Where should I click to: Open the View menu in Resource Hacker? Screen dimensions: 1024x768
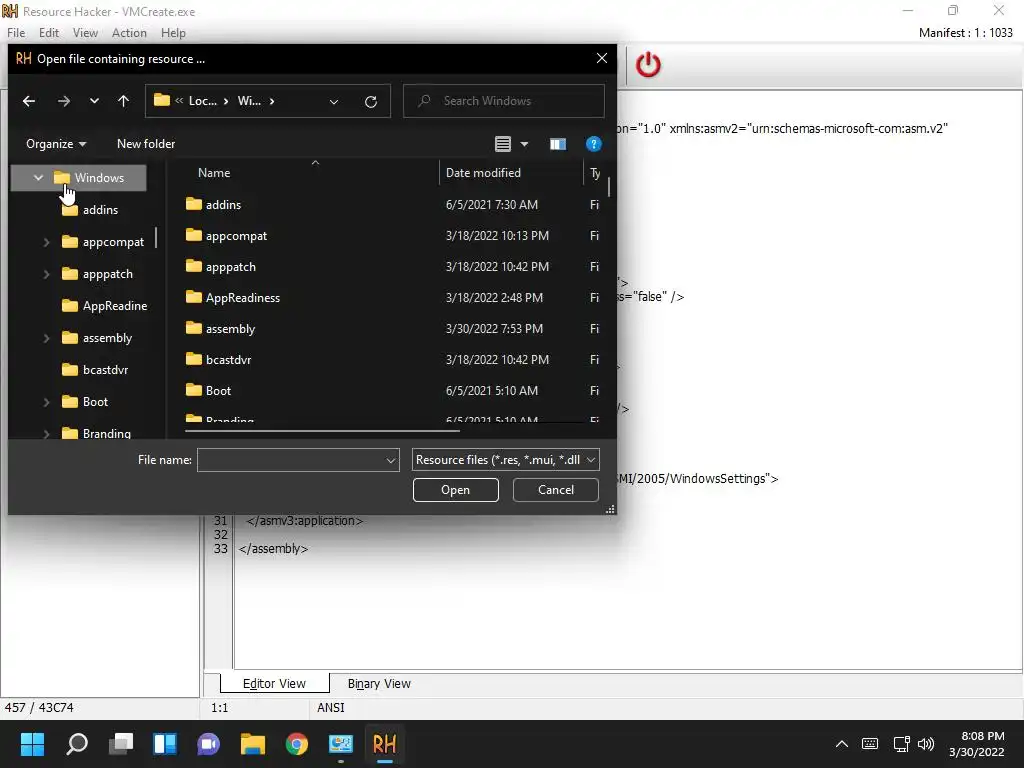(85, 33)
